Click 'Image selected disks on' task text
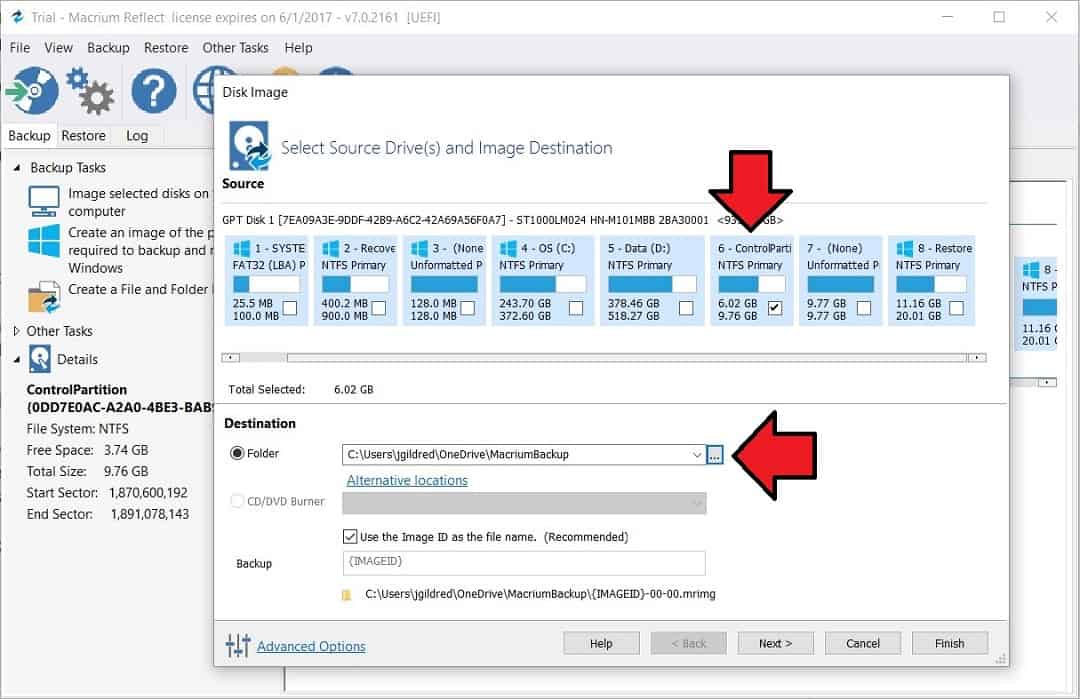Viewport: 1080px width, 699px height. (x=138, y=194)
